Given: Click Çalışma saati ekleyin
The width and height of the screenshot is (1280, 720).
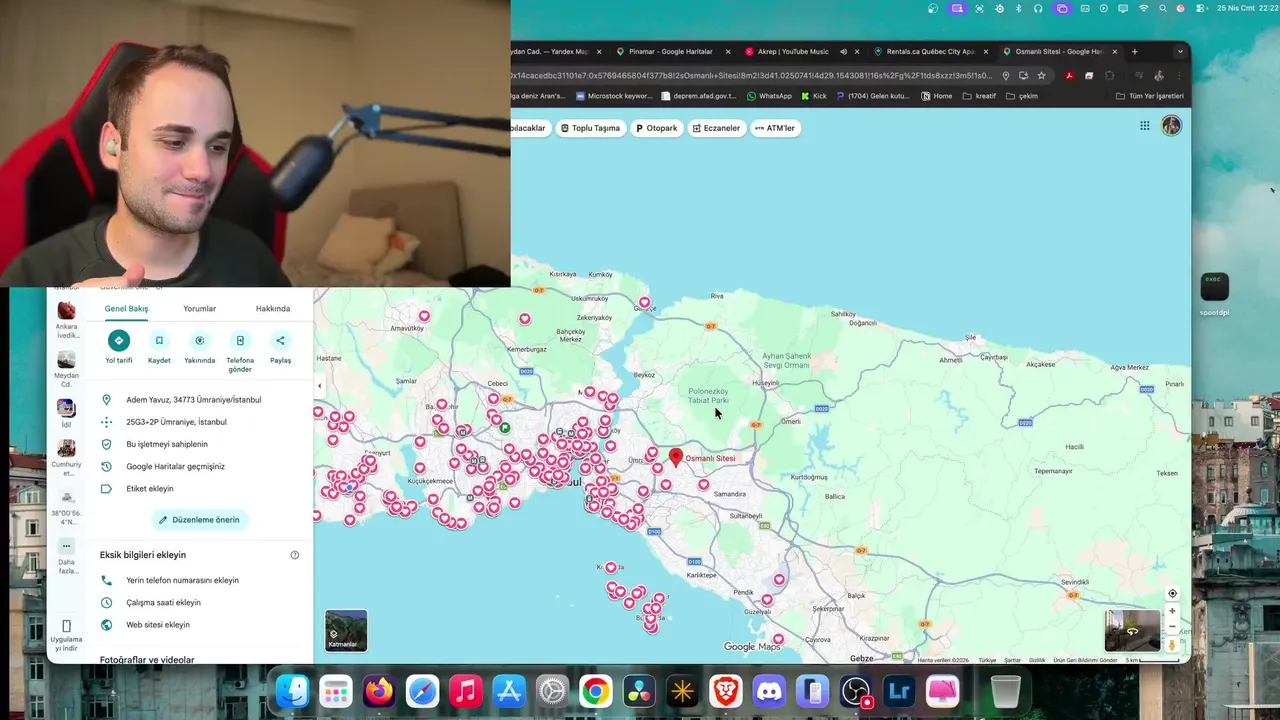Looking at the screenshot, I should 163,603.
